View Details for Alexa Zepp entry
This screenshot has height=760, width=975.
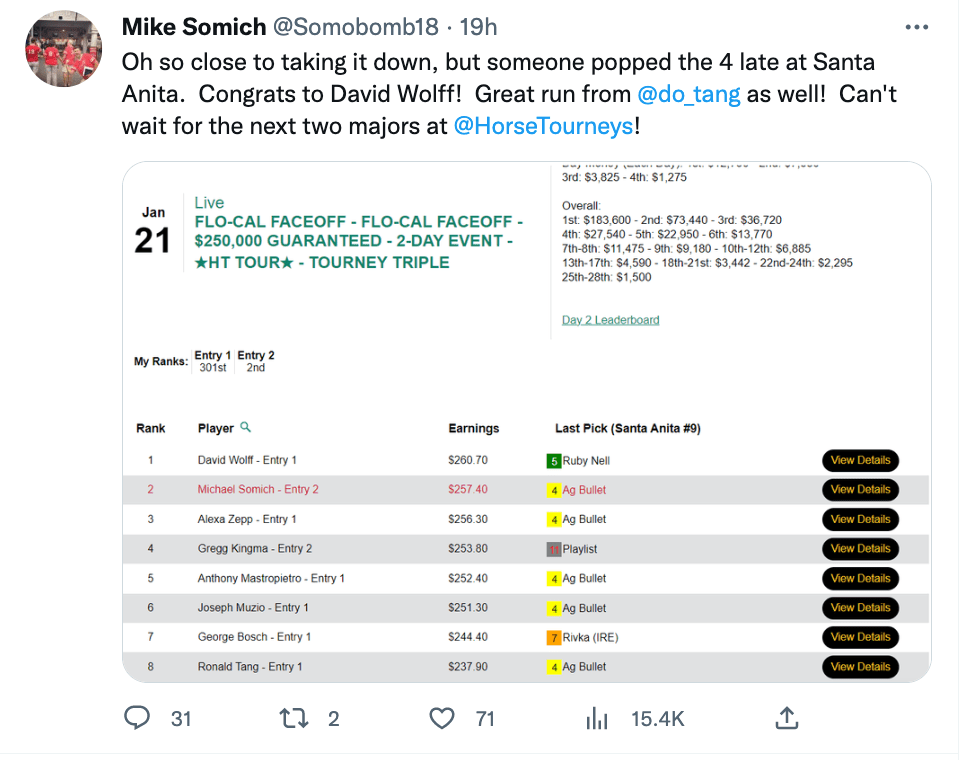(860, 519)
